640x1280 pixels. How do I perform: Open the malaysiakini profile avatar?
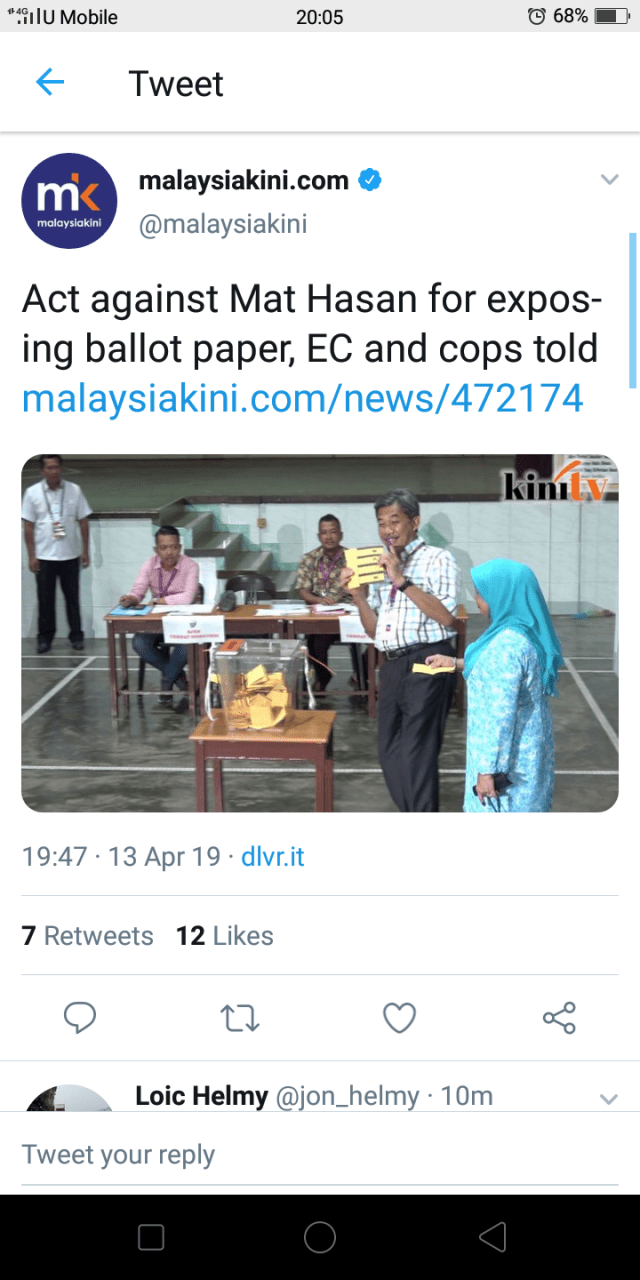tap(69, 200)
